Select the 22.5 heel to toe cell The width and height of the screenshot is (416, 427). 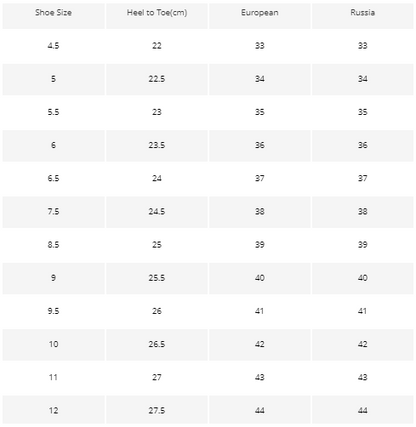[157, 79]
